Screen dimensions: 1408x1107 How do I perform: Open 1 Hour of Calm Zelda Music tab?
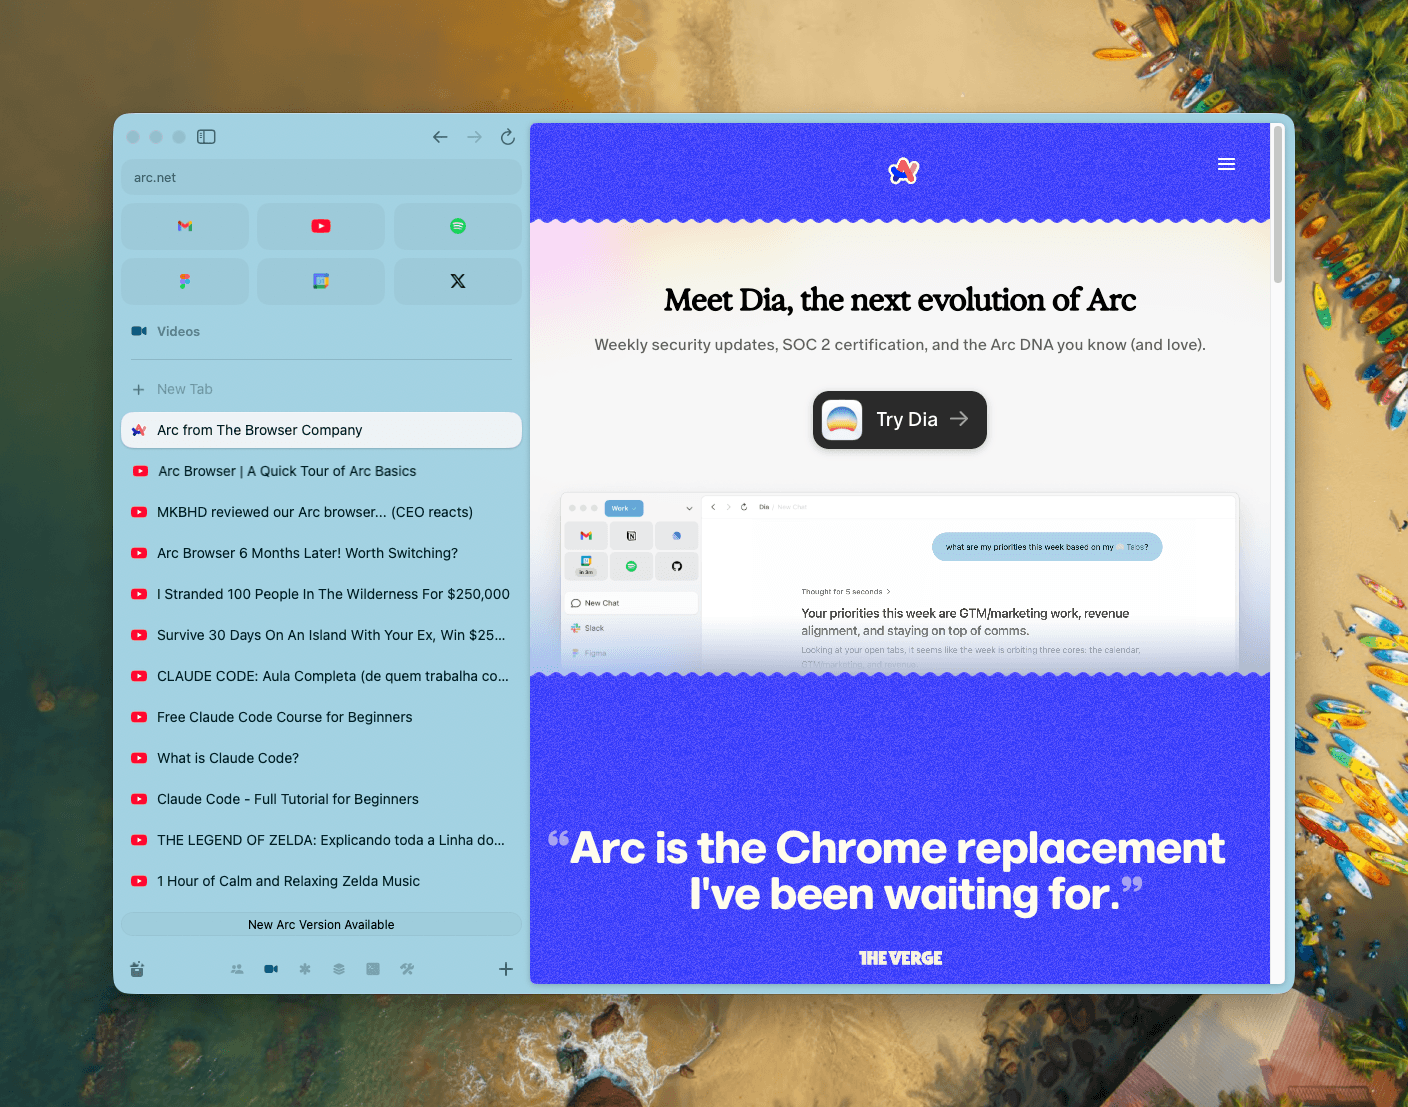(321, 881)
